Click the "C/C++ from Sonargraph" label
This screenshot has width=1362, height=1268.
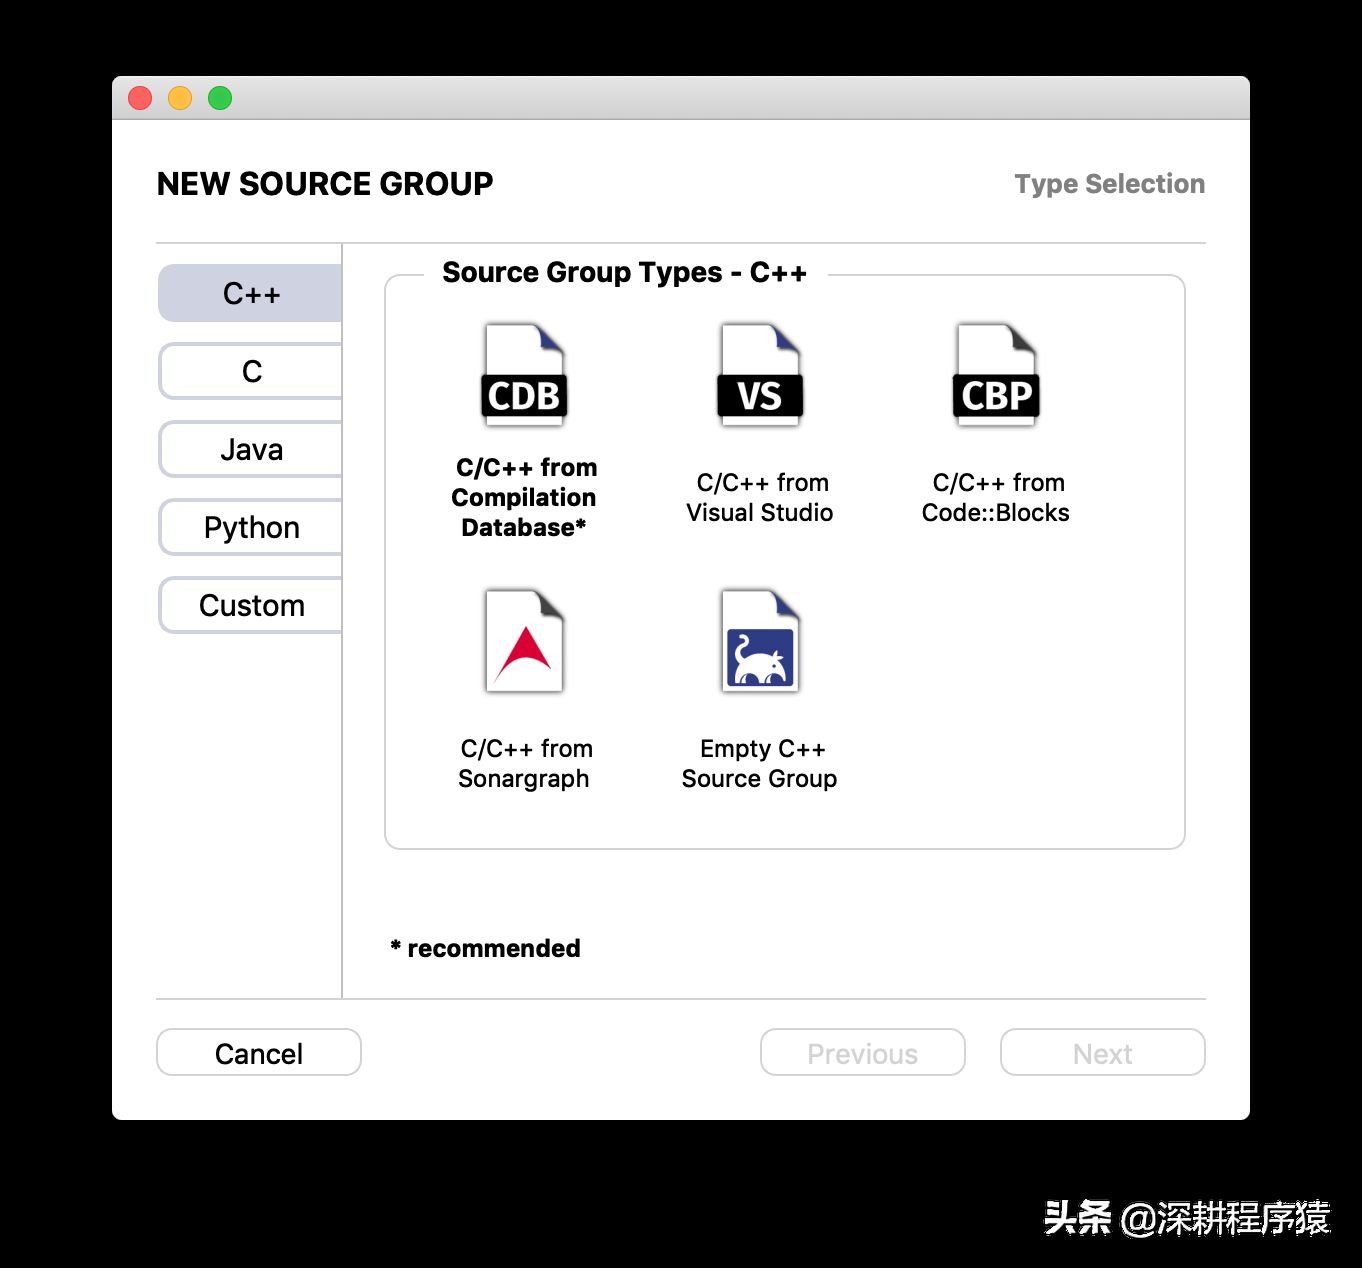point(525,763)
